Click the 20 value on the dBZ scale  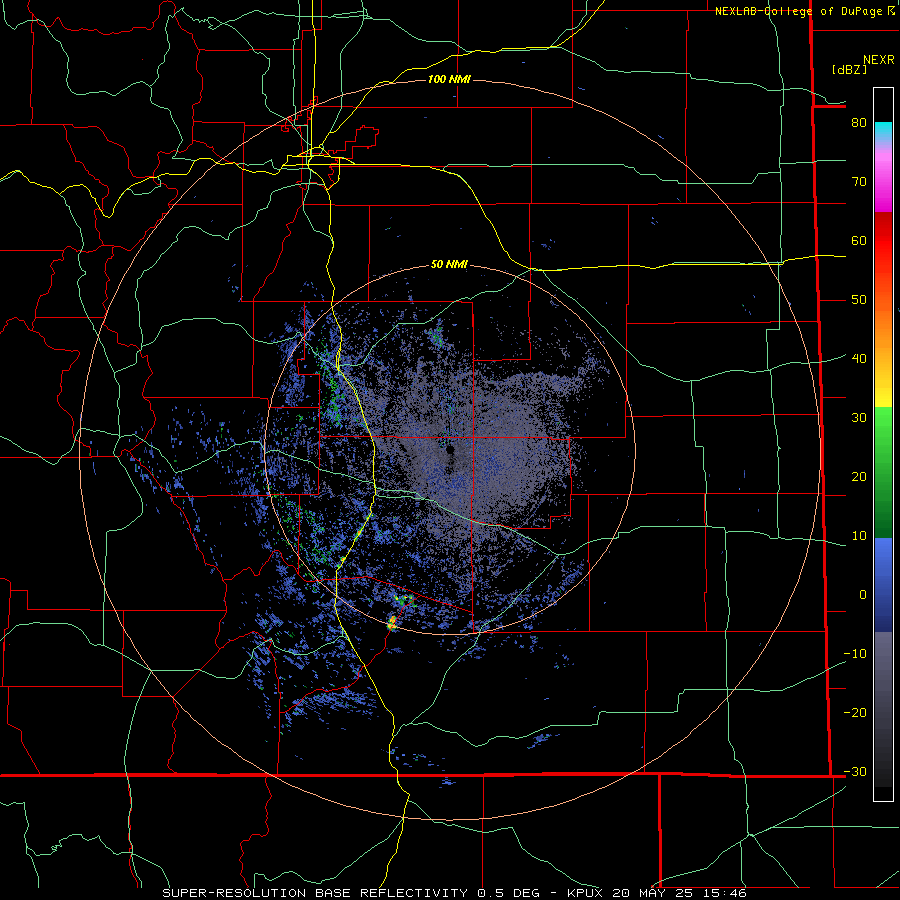pyautogui.click(x=859, y=476)
